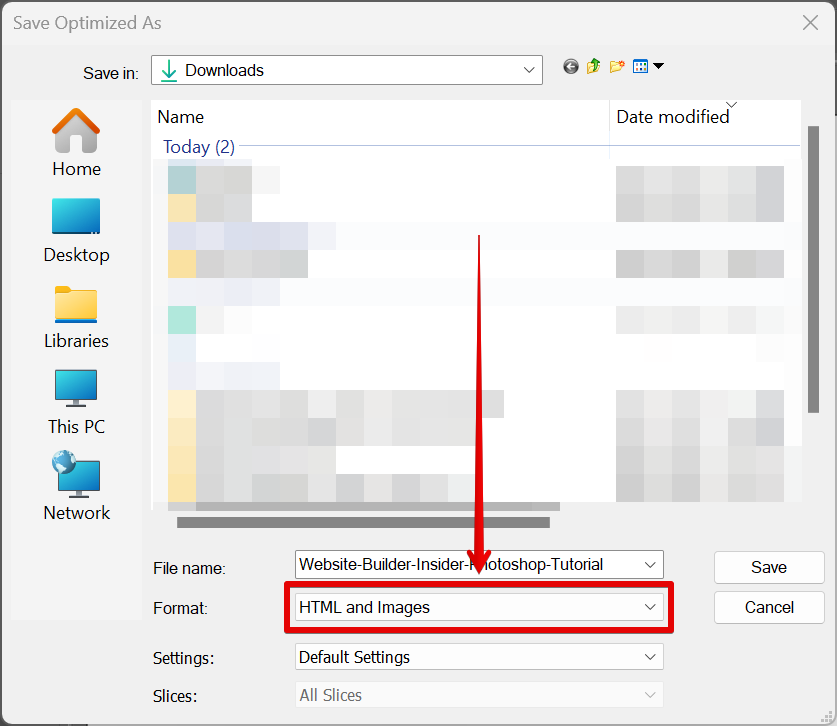837x726 pixels.
Task: Open the View menu icon
Action: pos(640,67)
